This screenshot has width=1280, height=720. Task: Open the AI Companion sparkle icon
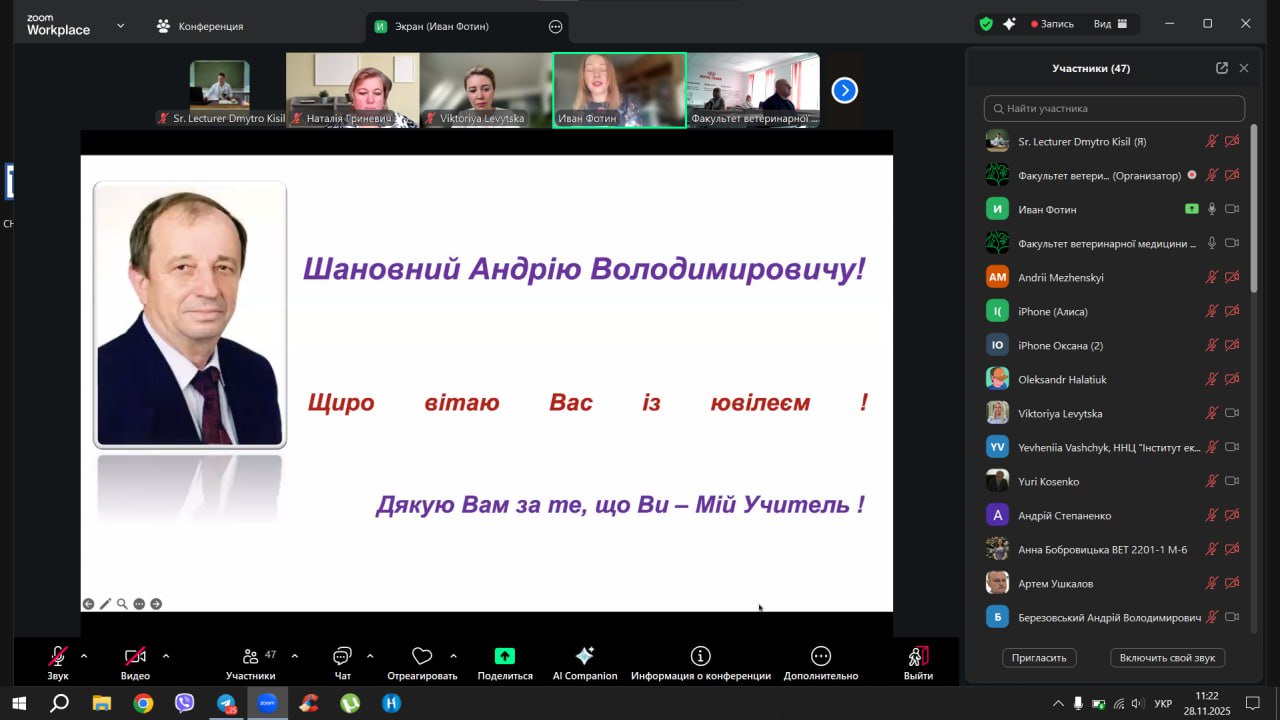pos(585,656)
